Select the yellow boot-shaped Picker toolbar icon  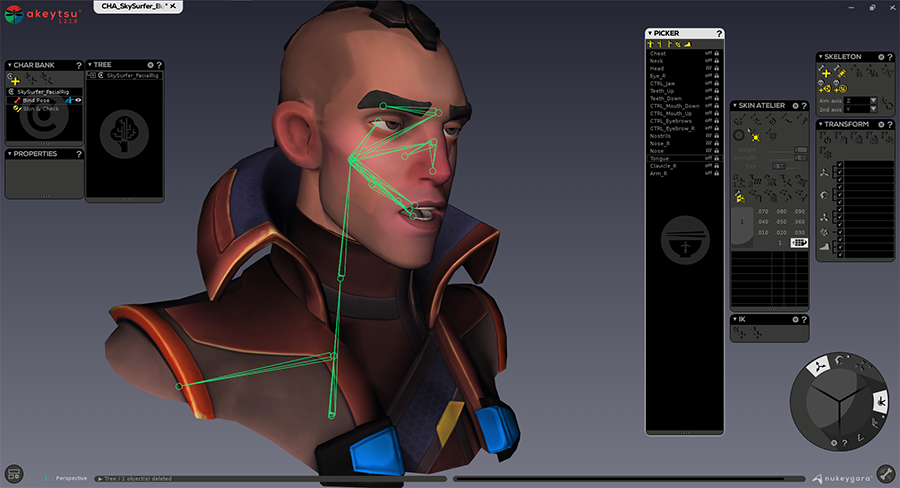coord(688,44)
